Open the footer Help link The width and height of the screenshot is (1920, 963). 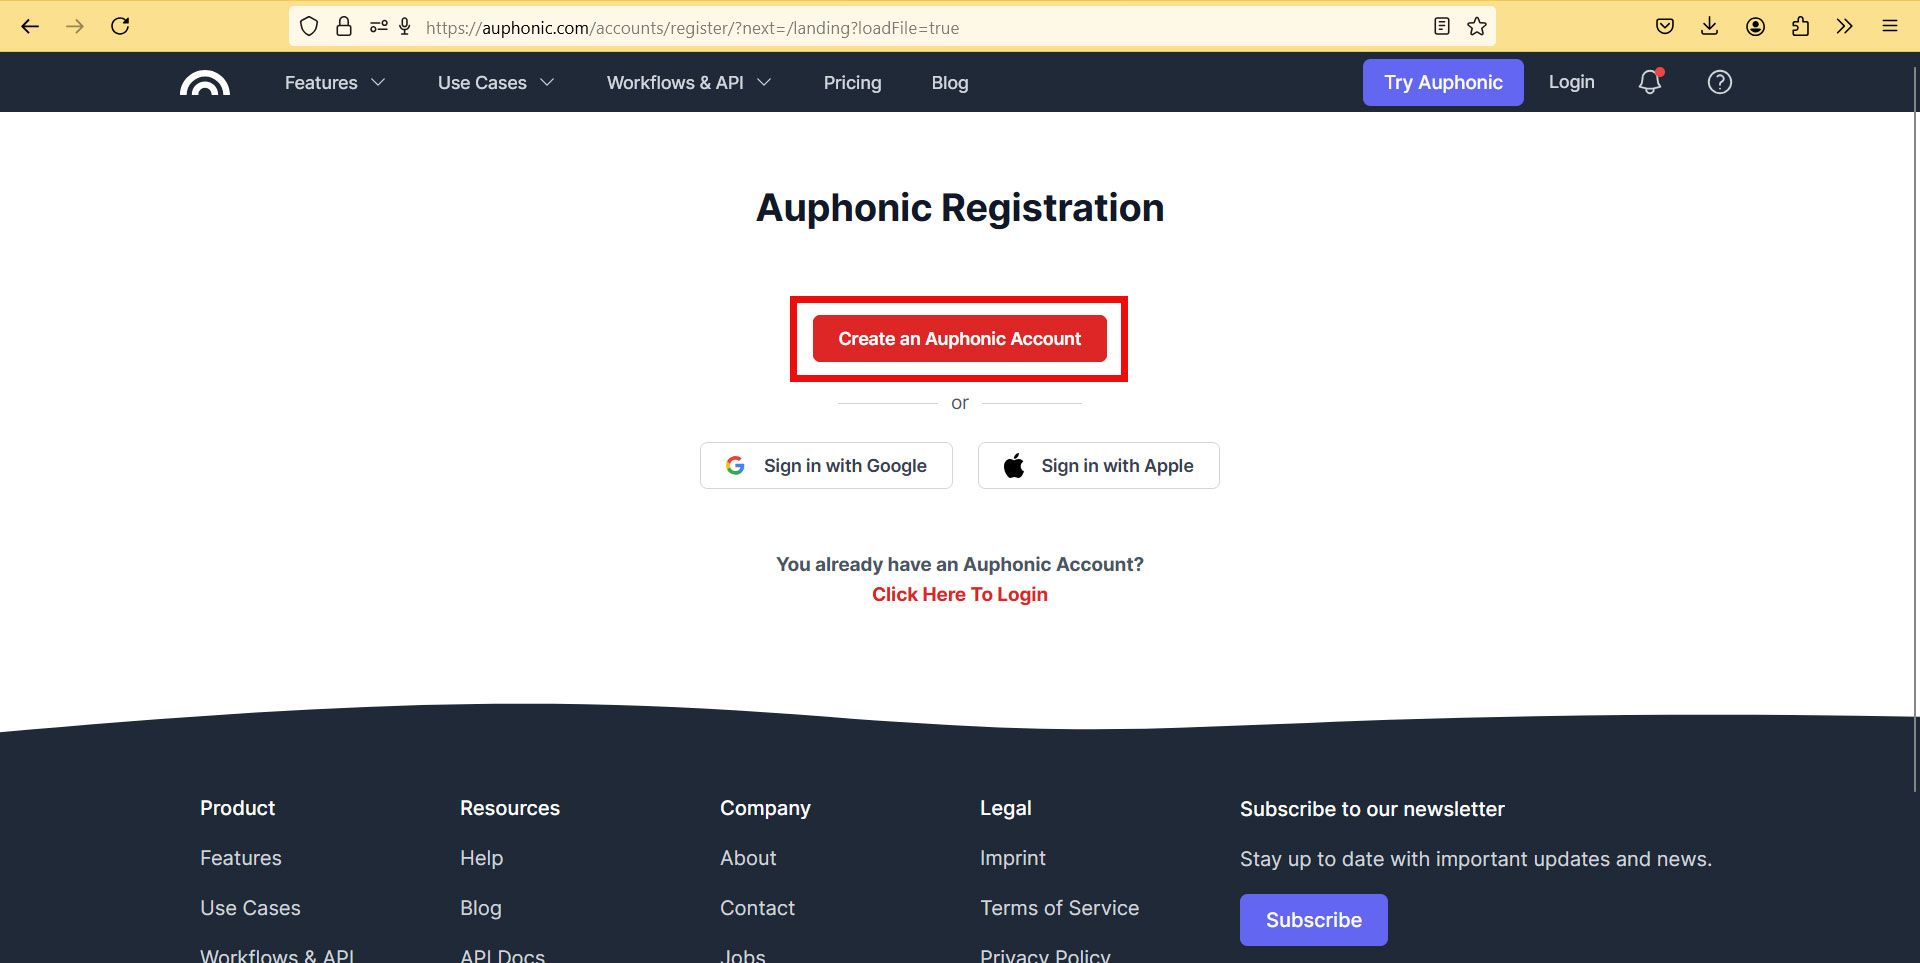click(x=481, y=858)
